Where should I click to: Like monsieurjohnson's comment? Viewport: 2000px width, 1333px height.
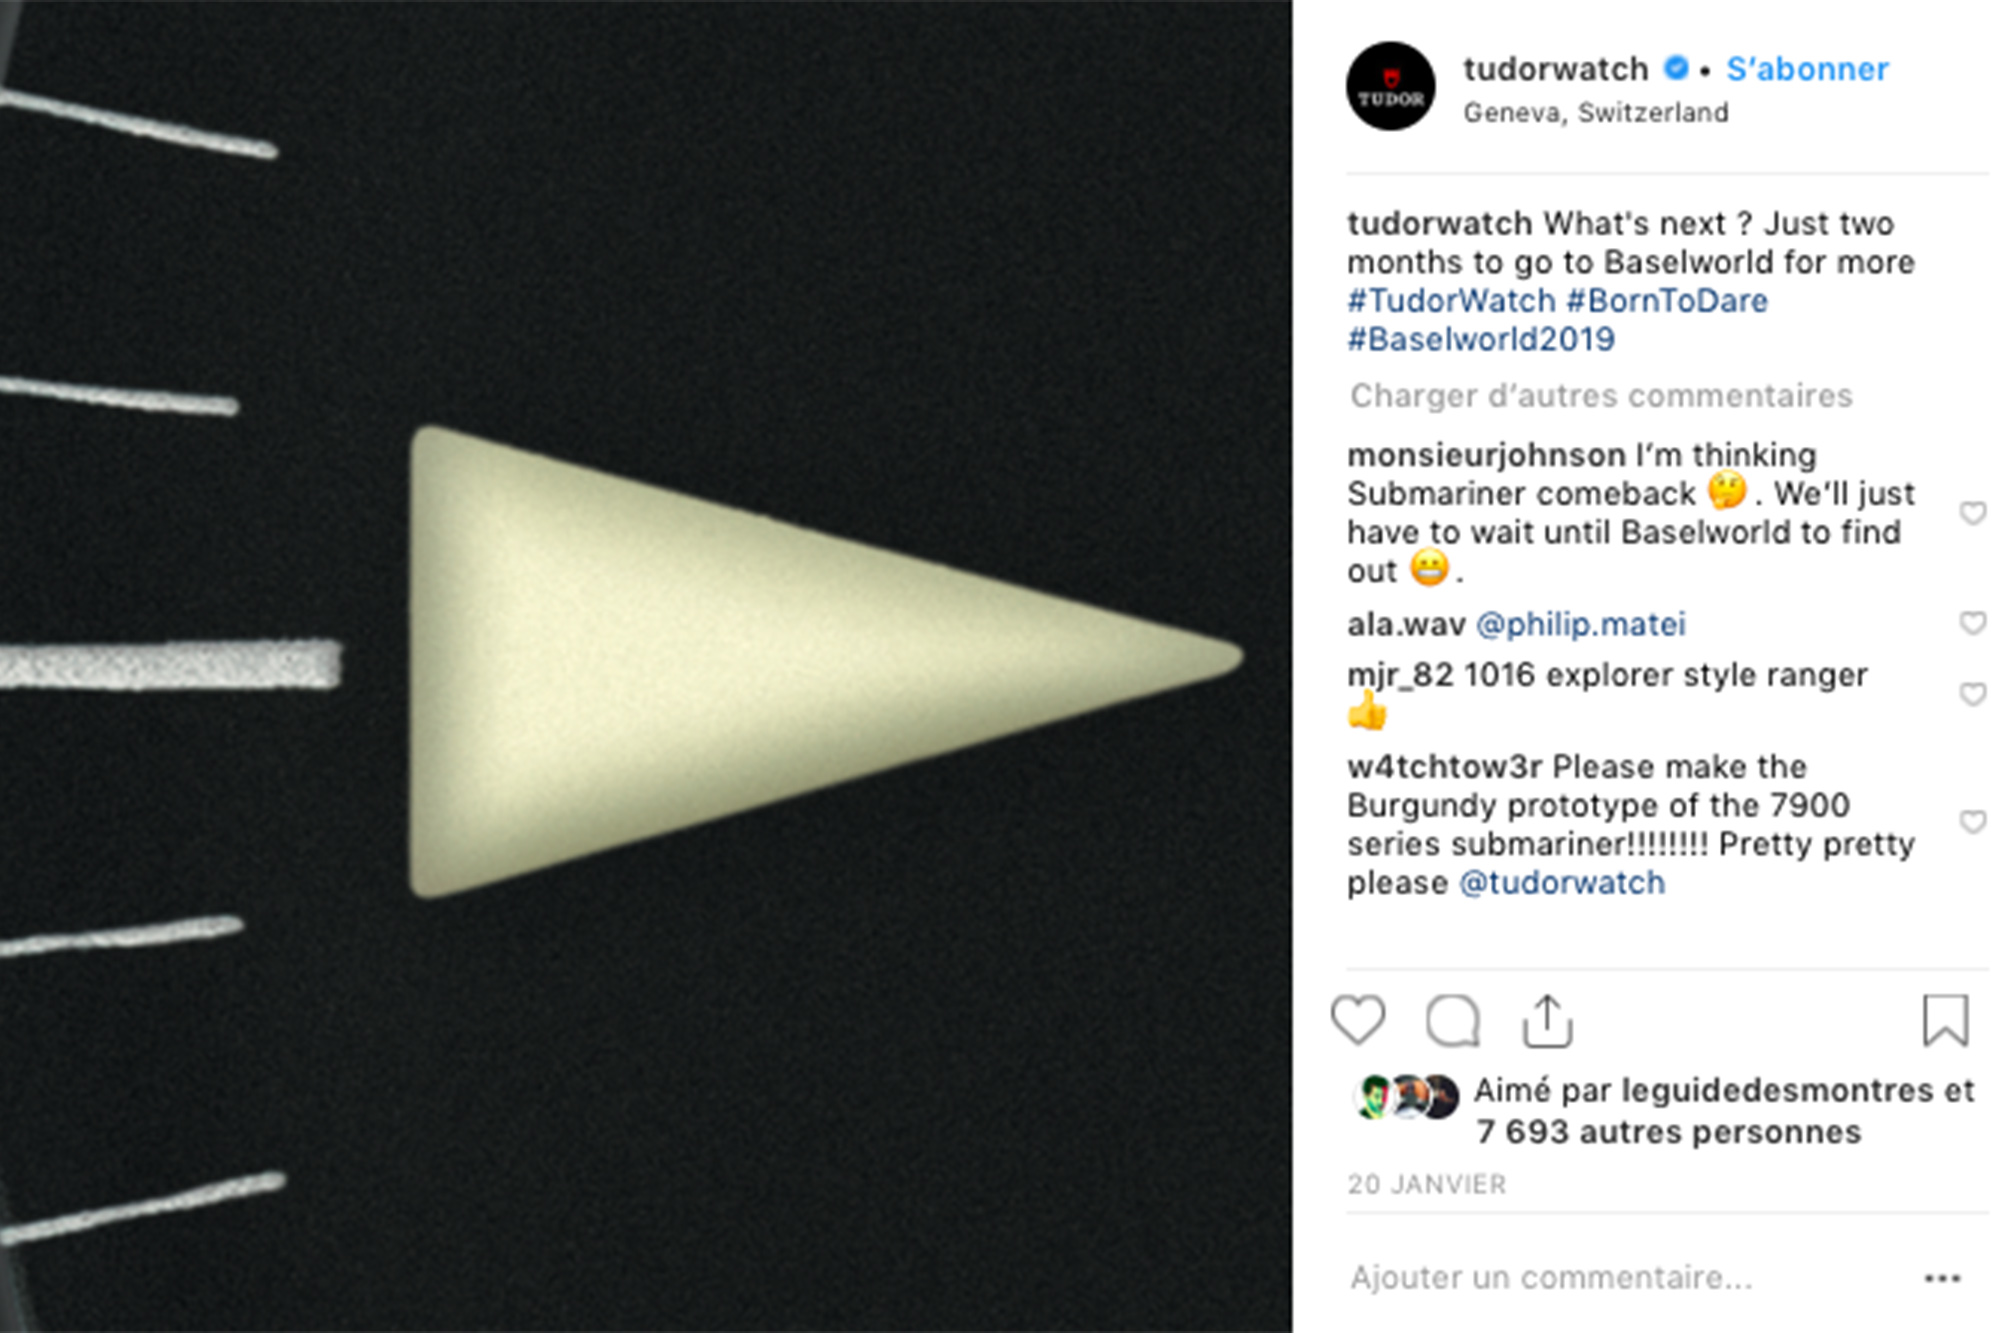pos(1972,513)
